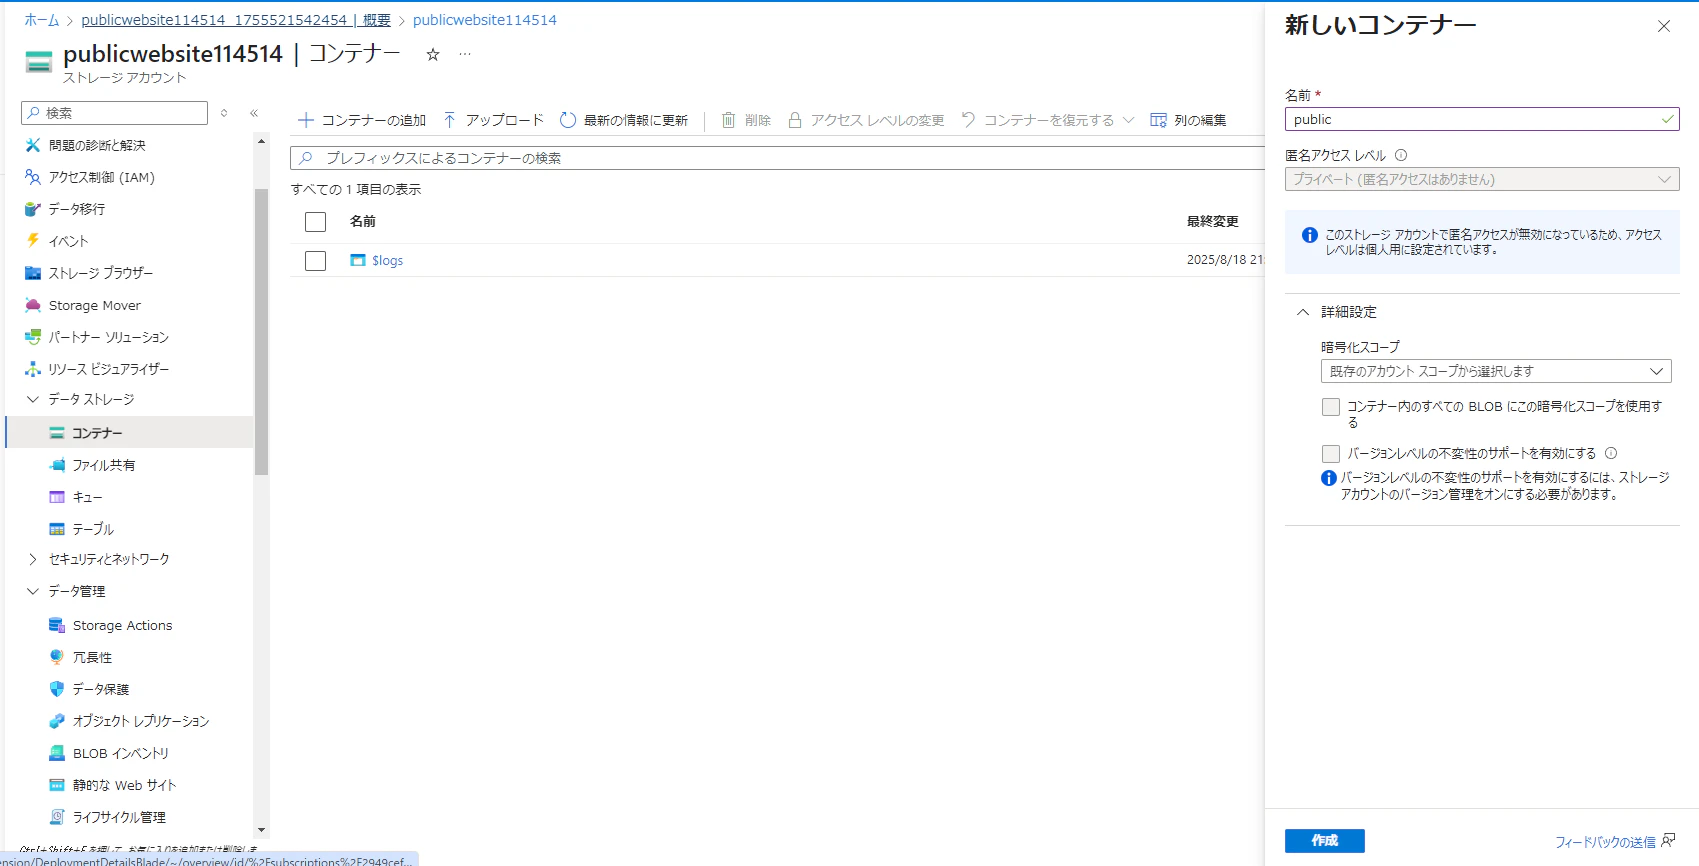Click the キュー icon in sidebar

coord(57,497)
